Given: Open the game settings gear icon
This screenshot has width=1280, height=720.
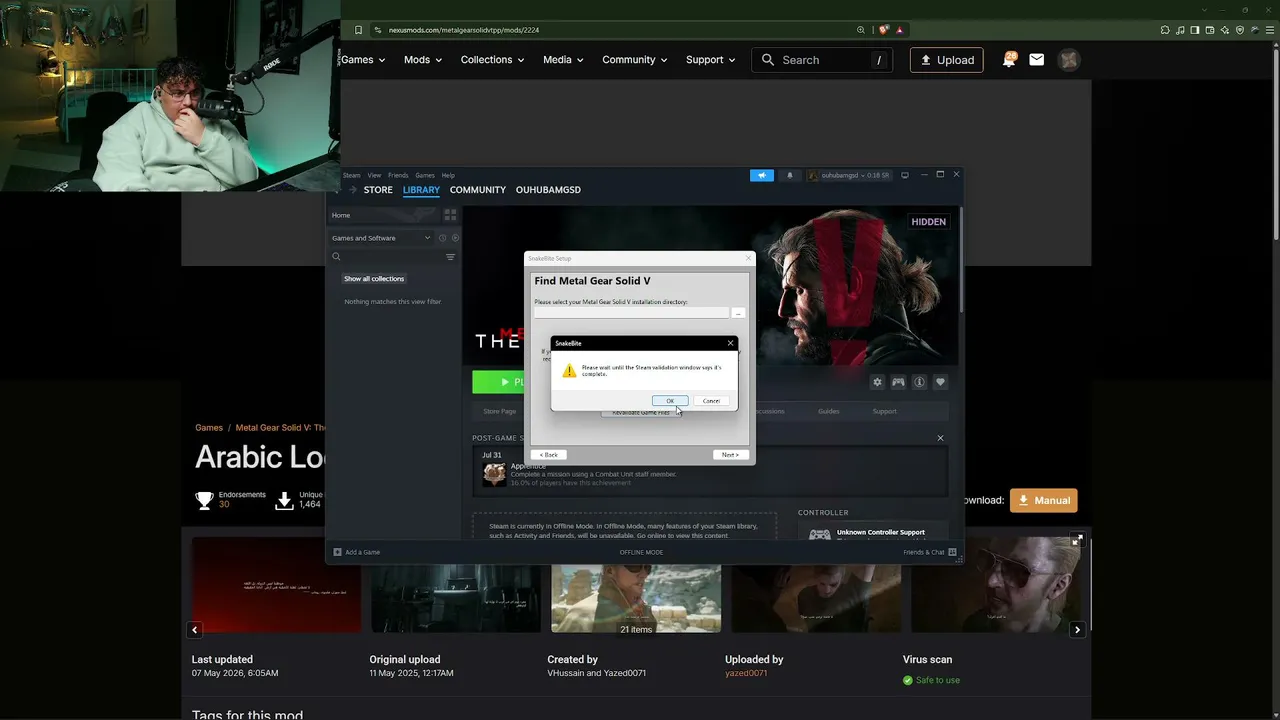Looking at the screenshot, I should 878,382.
